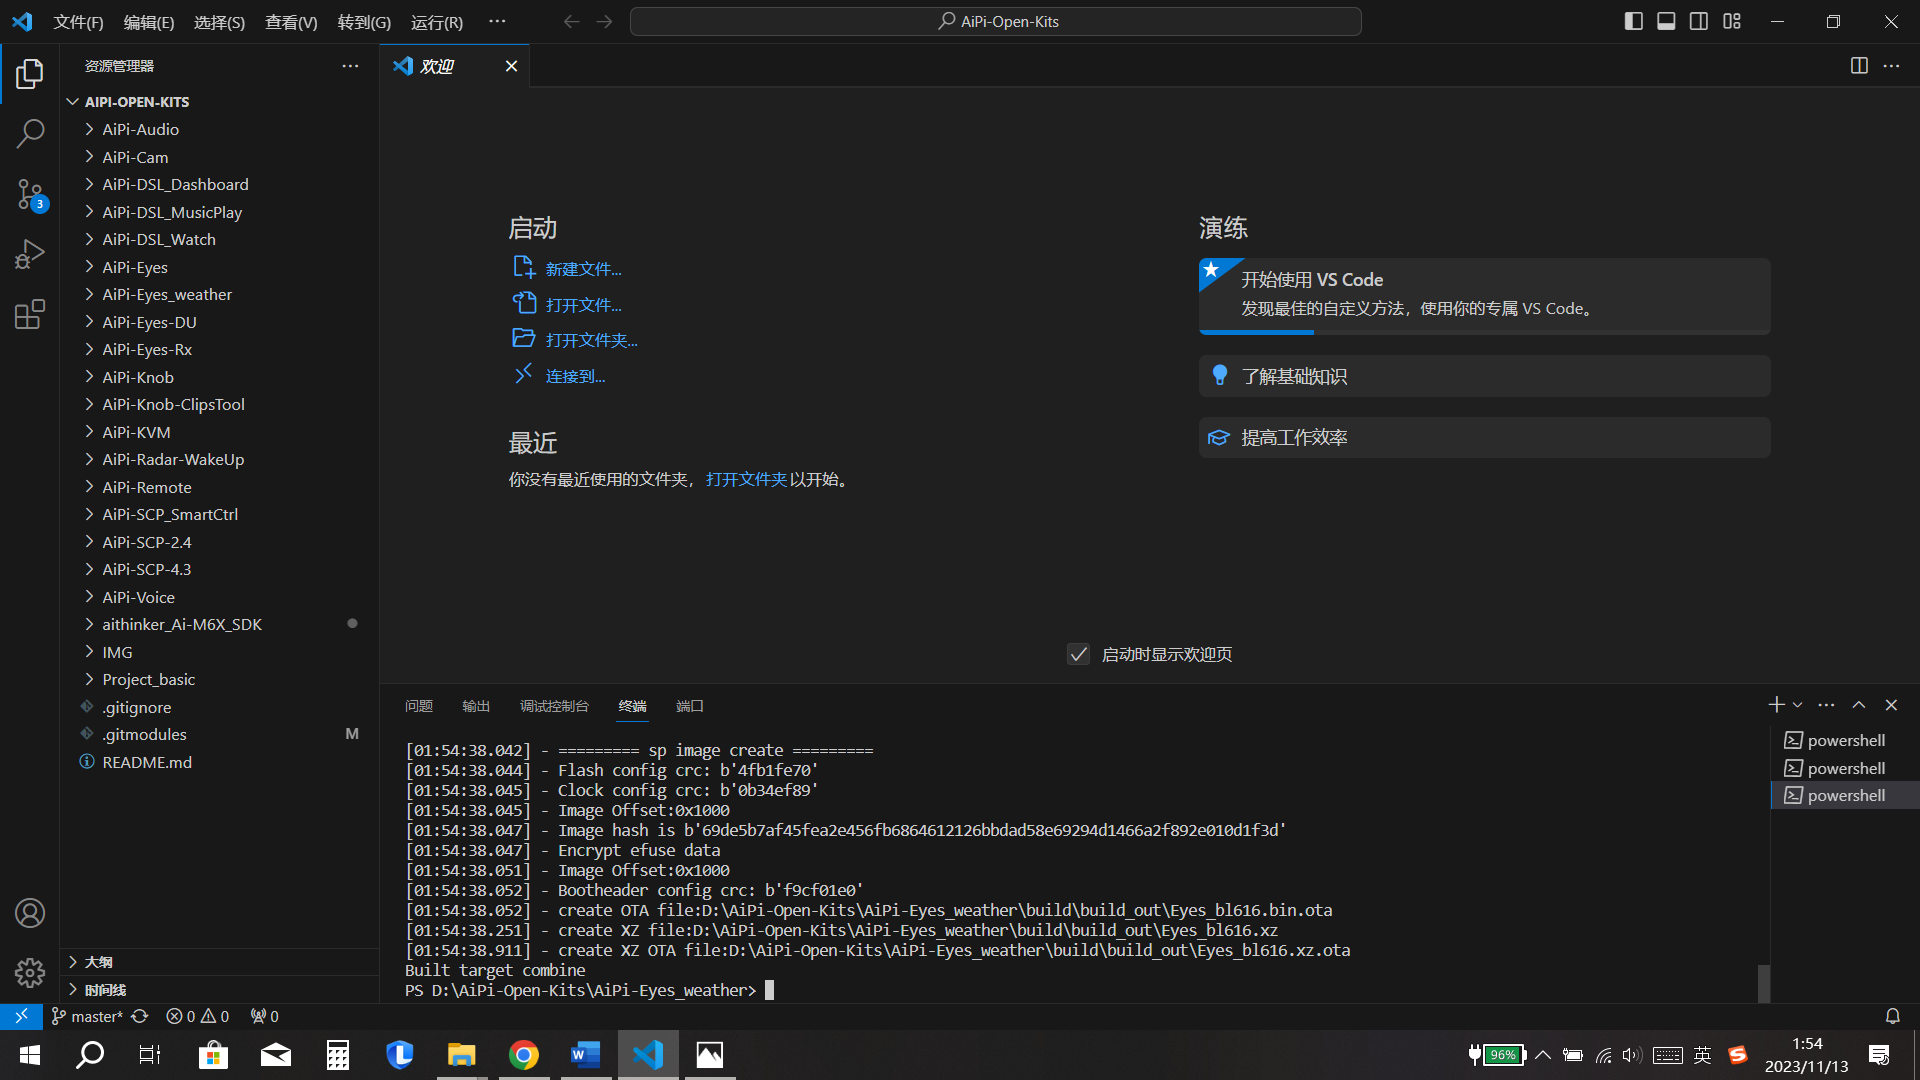Switch to the Problems (问题) panel tab
The height and width of the screenshot is (1080, 1920).
pos(419,706)
